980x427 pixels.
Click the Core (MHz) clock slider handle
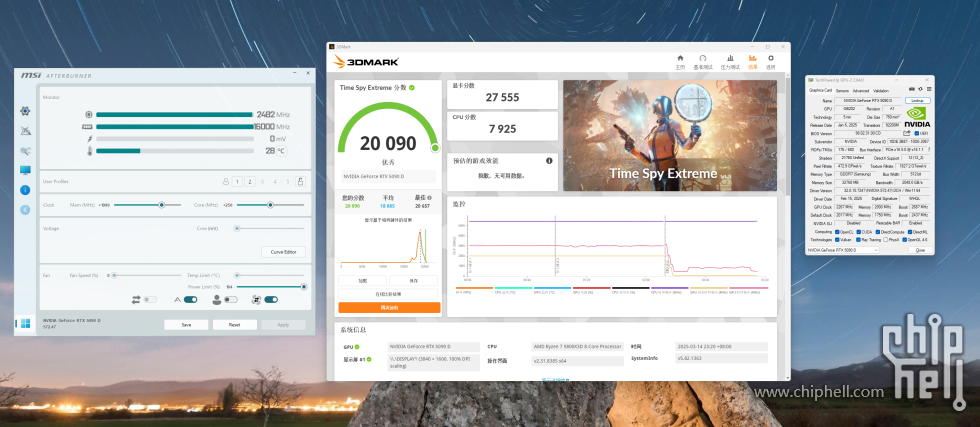[270, 205]
